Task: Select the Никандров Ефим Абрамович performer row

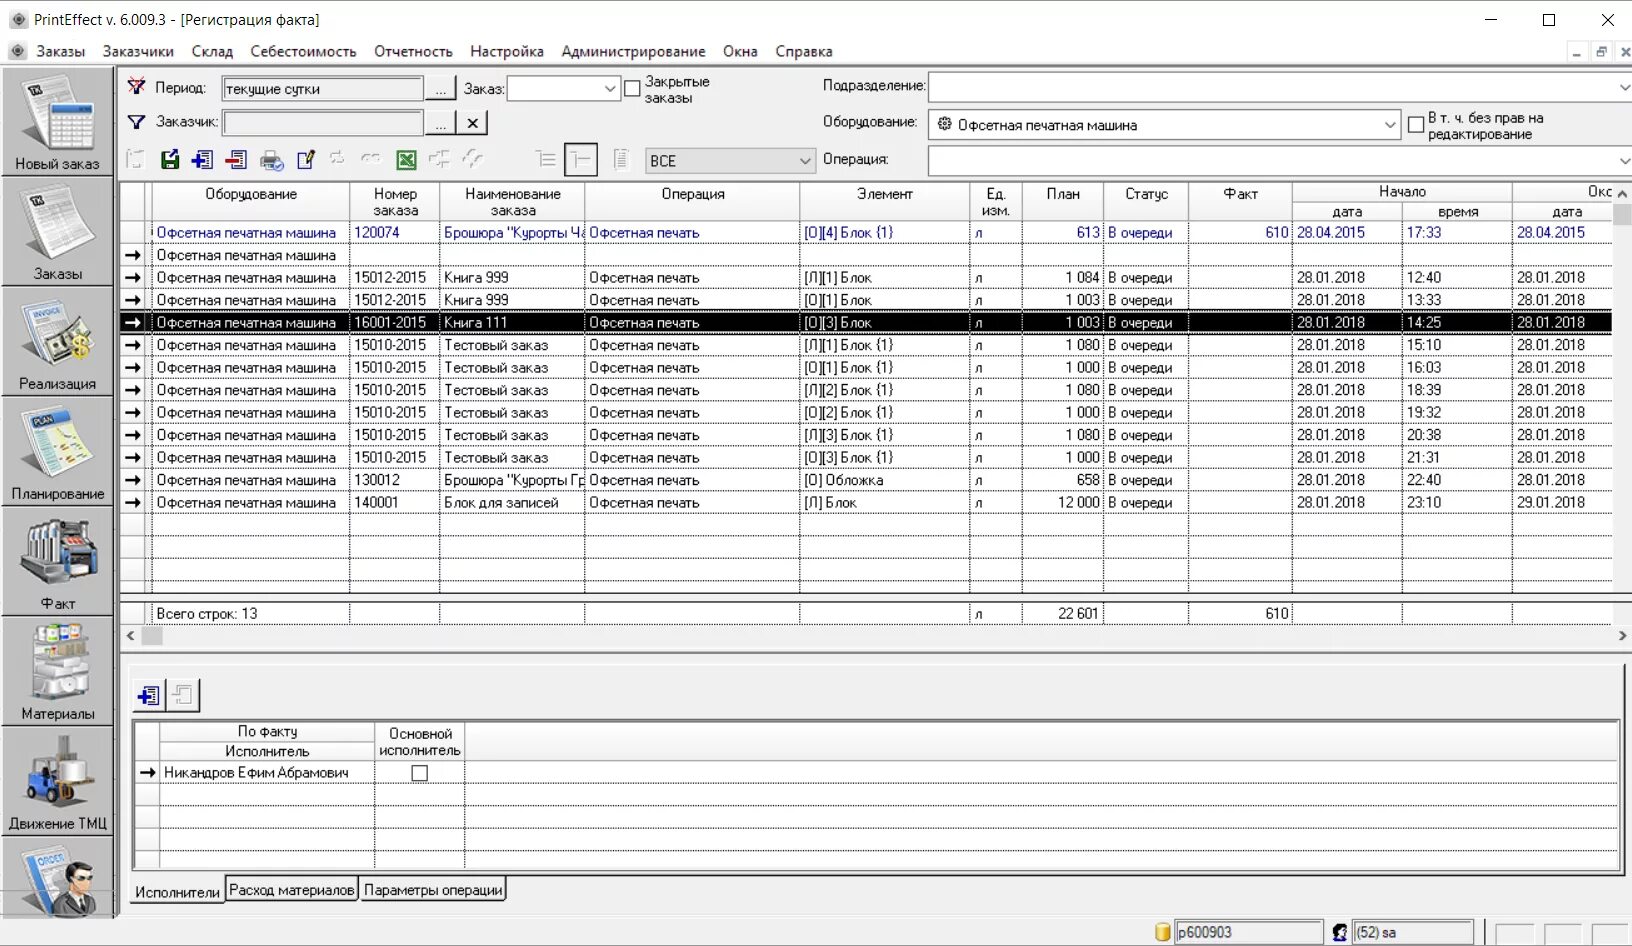Action: tap(266, 773)
